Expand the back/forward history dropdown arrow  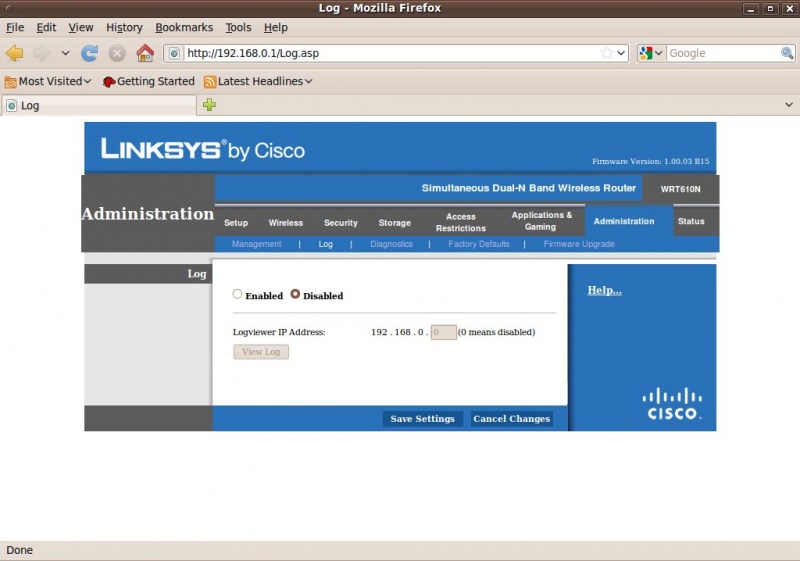[x=66, y=53]
